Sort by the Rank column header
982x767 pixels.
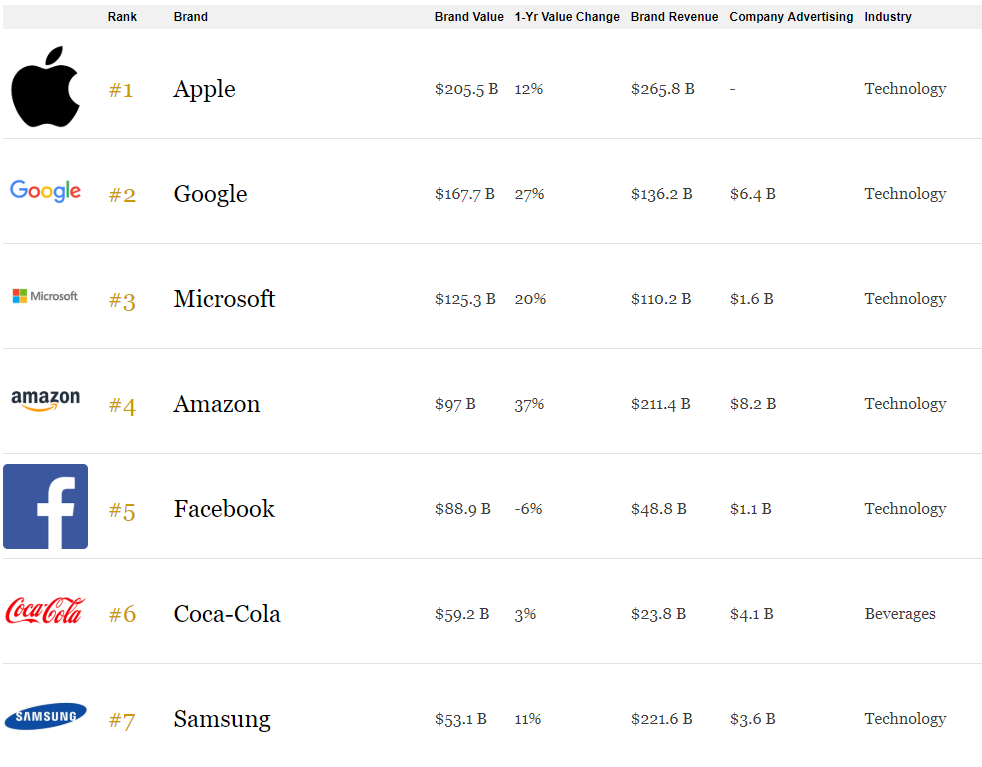(122, 17)
